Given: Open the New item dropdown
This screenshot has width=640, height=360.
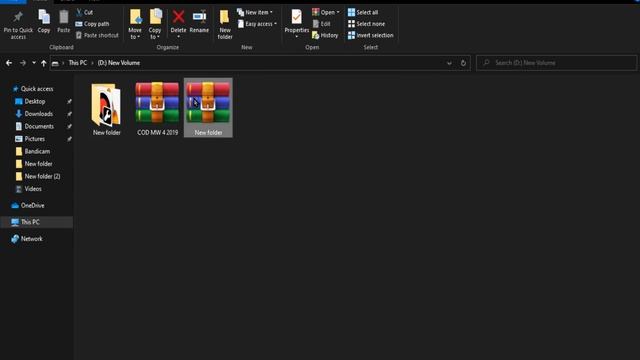Looking at the screenshot, I should (x=255, y=12).
